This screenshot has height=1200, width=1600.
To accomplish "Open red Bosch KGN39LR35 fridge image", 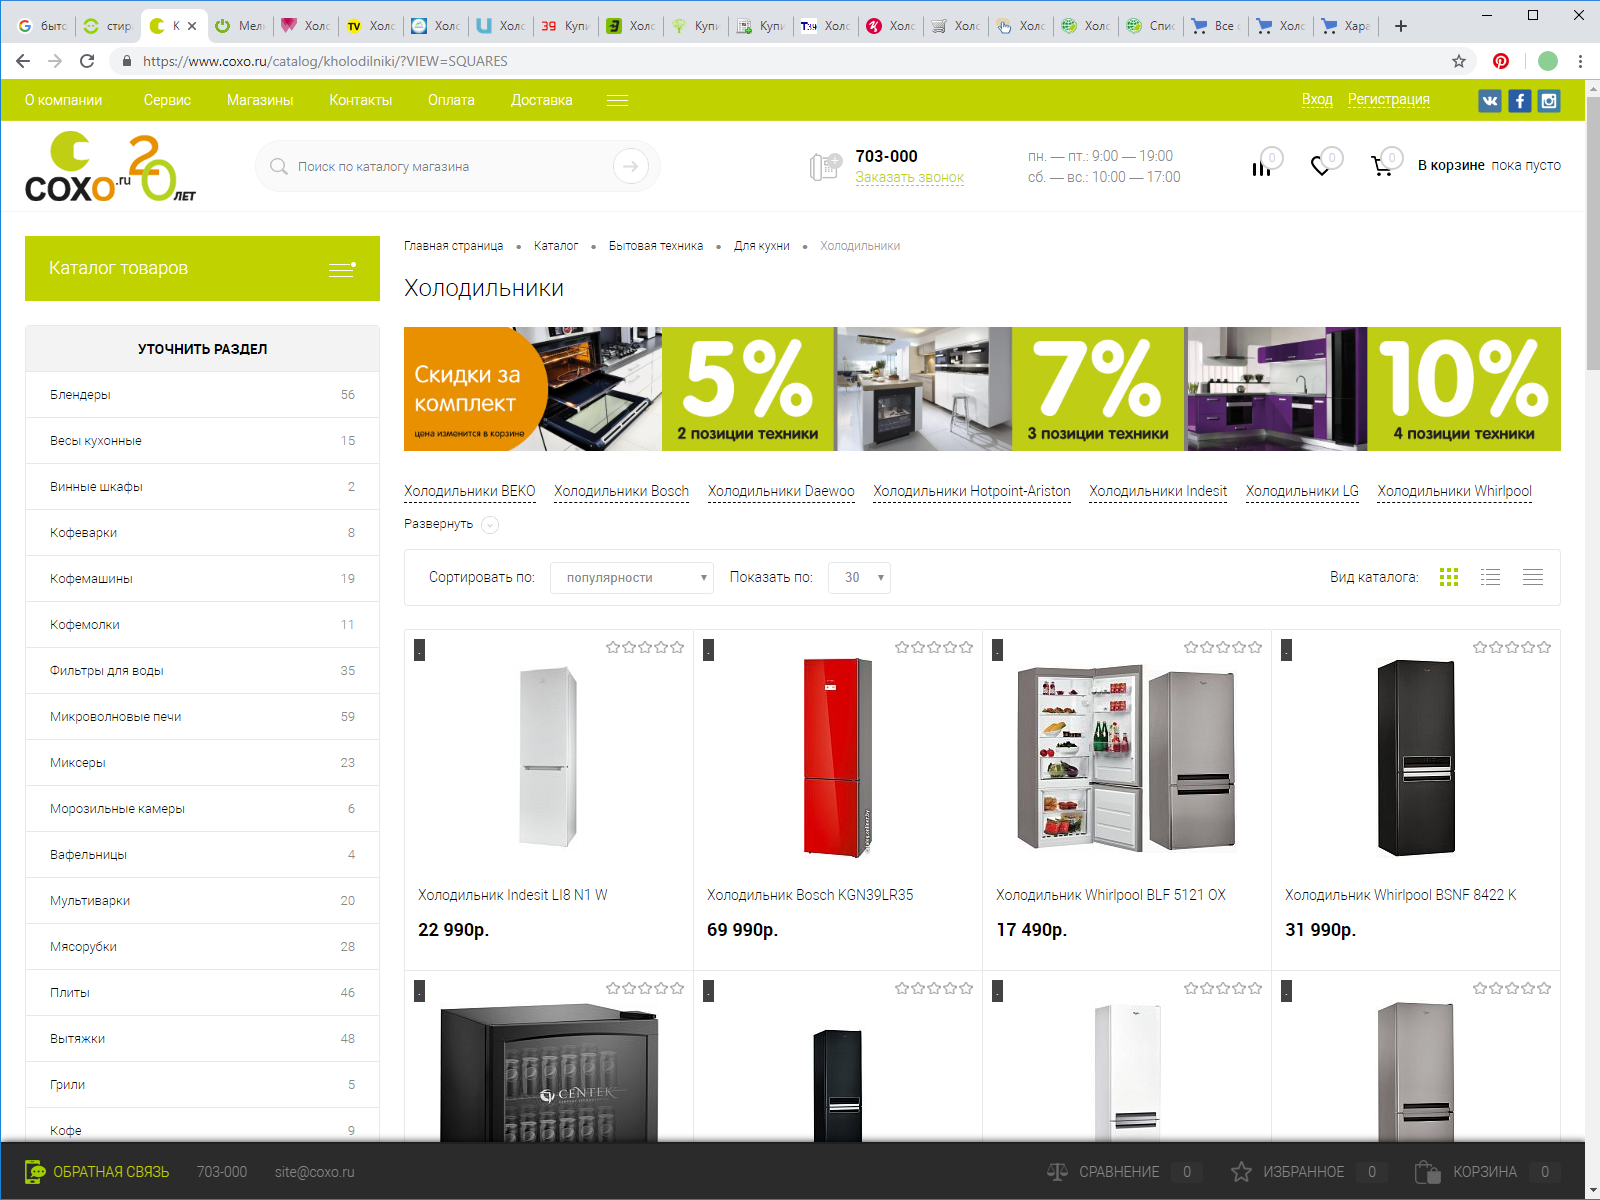I will point(837,757).
